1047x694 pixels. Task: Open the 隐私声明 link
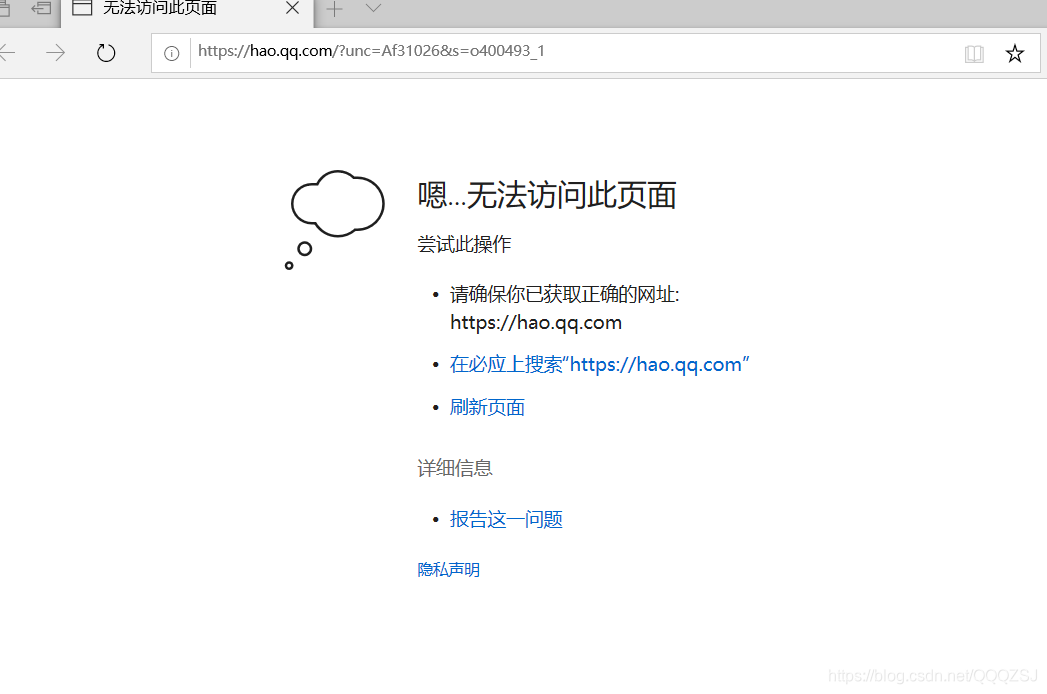click(x=448, y=570)
